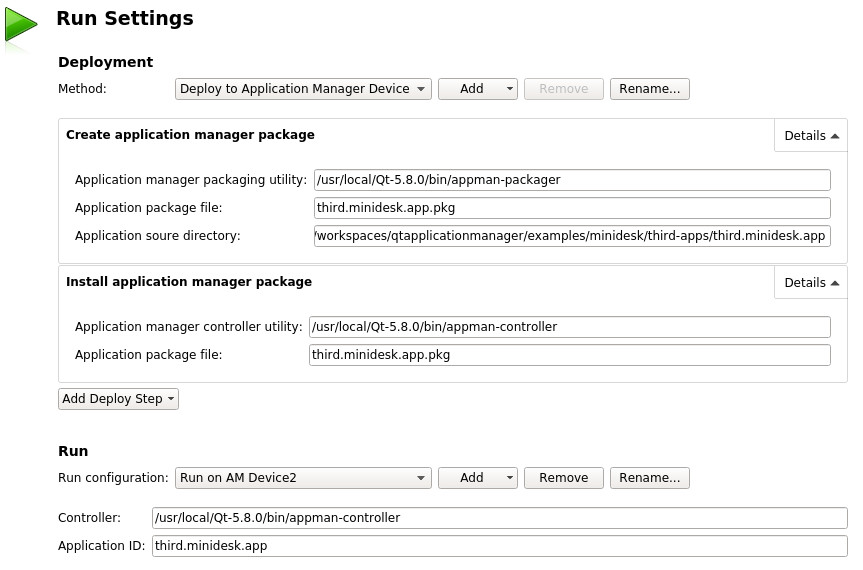
Task: Click the greyed Remove button in Deployment
Action: click(564, 89)
